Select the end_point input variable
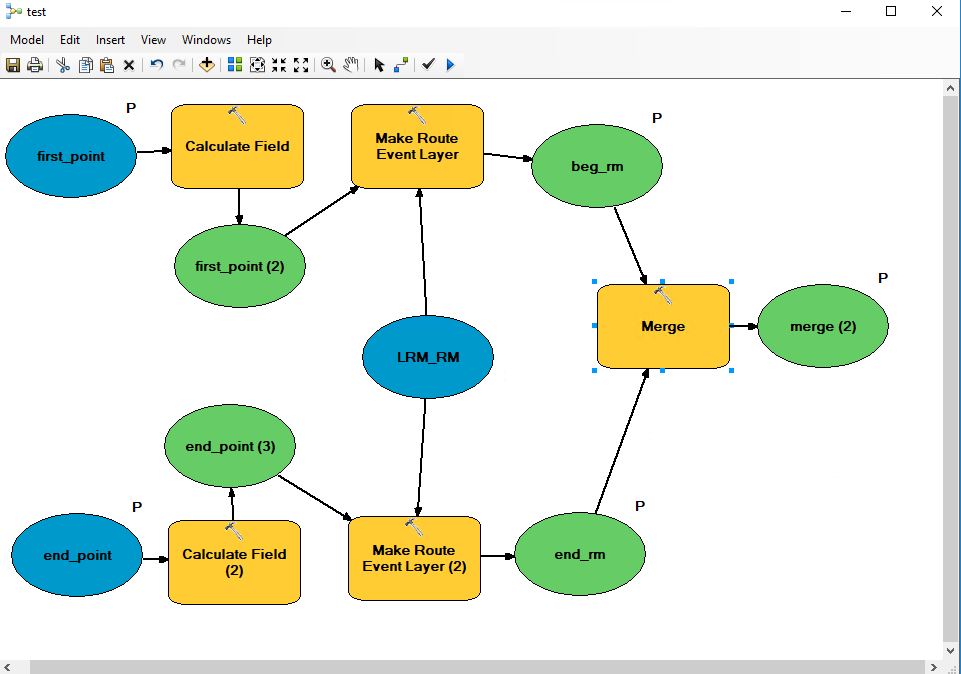The width and height of the screenshot is (961, 674). pyautogui.click(x=77, y=555)
